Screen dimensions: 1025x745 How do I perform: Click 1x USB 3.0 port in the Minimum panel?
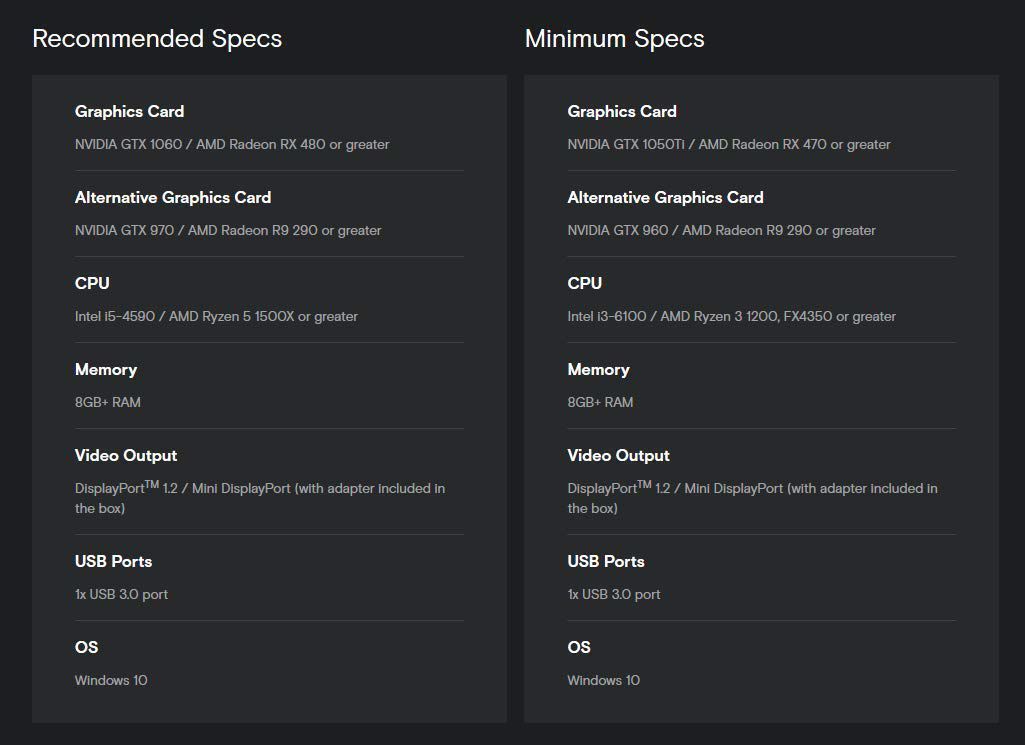[613, 594]
